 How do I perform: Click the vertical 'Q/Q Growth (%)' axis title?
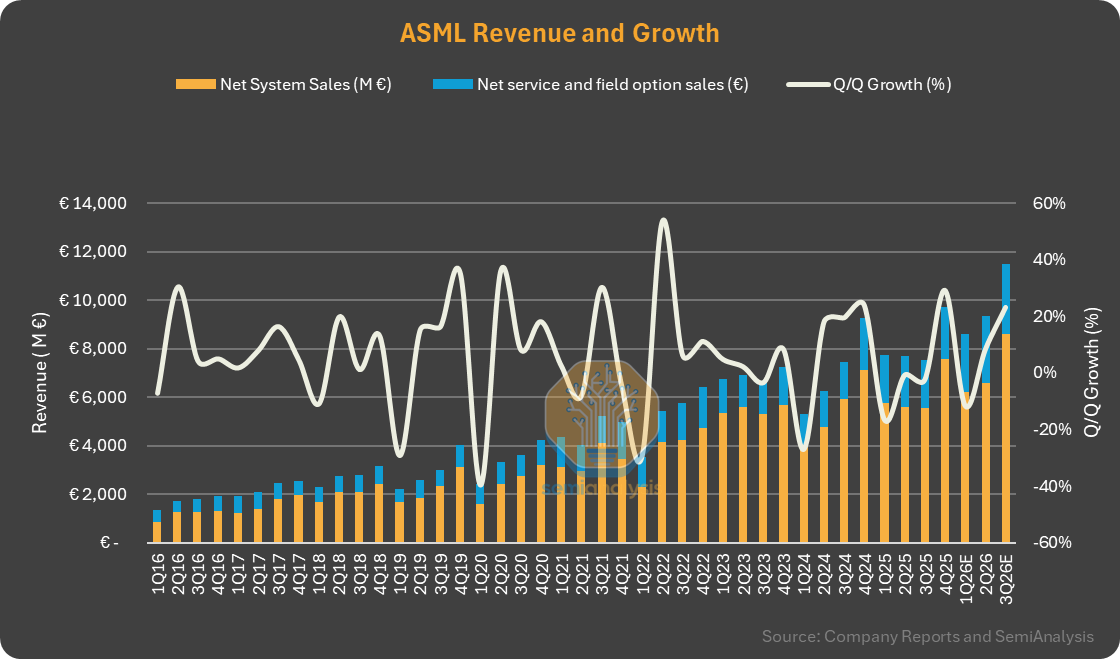pos(1093,373)
